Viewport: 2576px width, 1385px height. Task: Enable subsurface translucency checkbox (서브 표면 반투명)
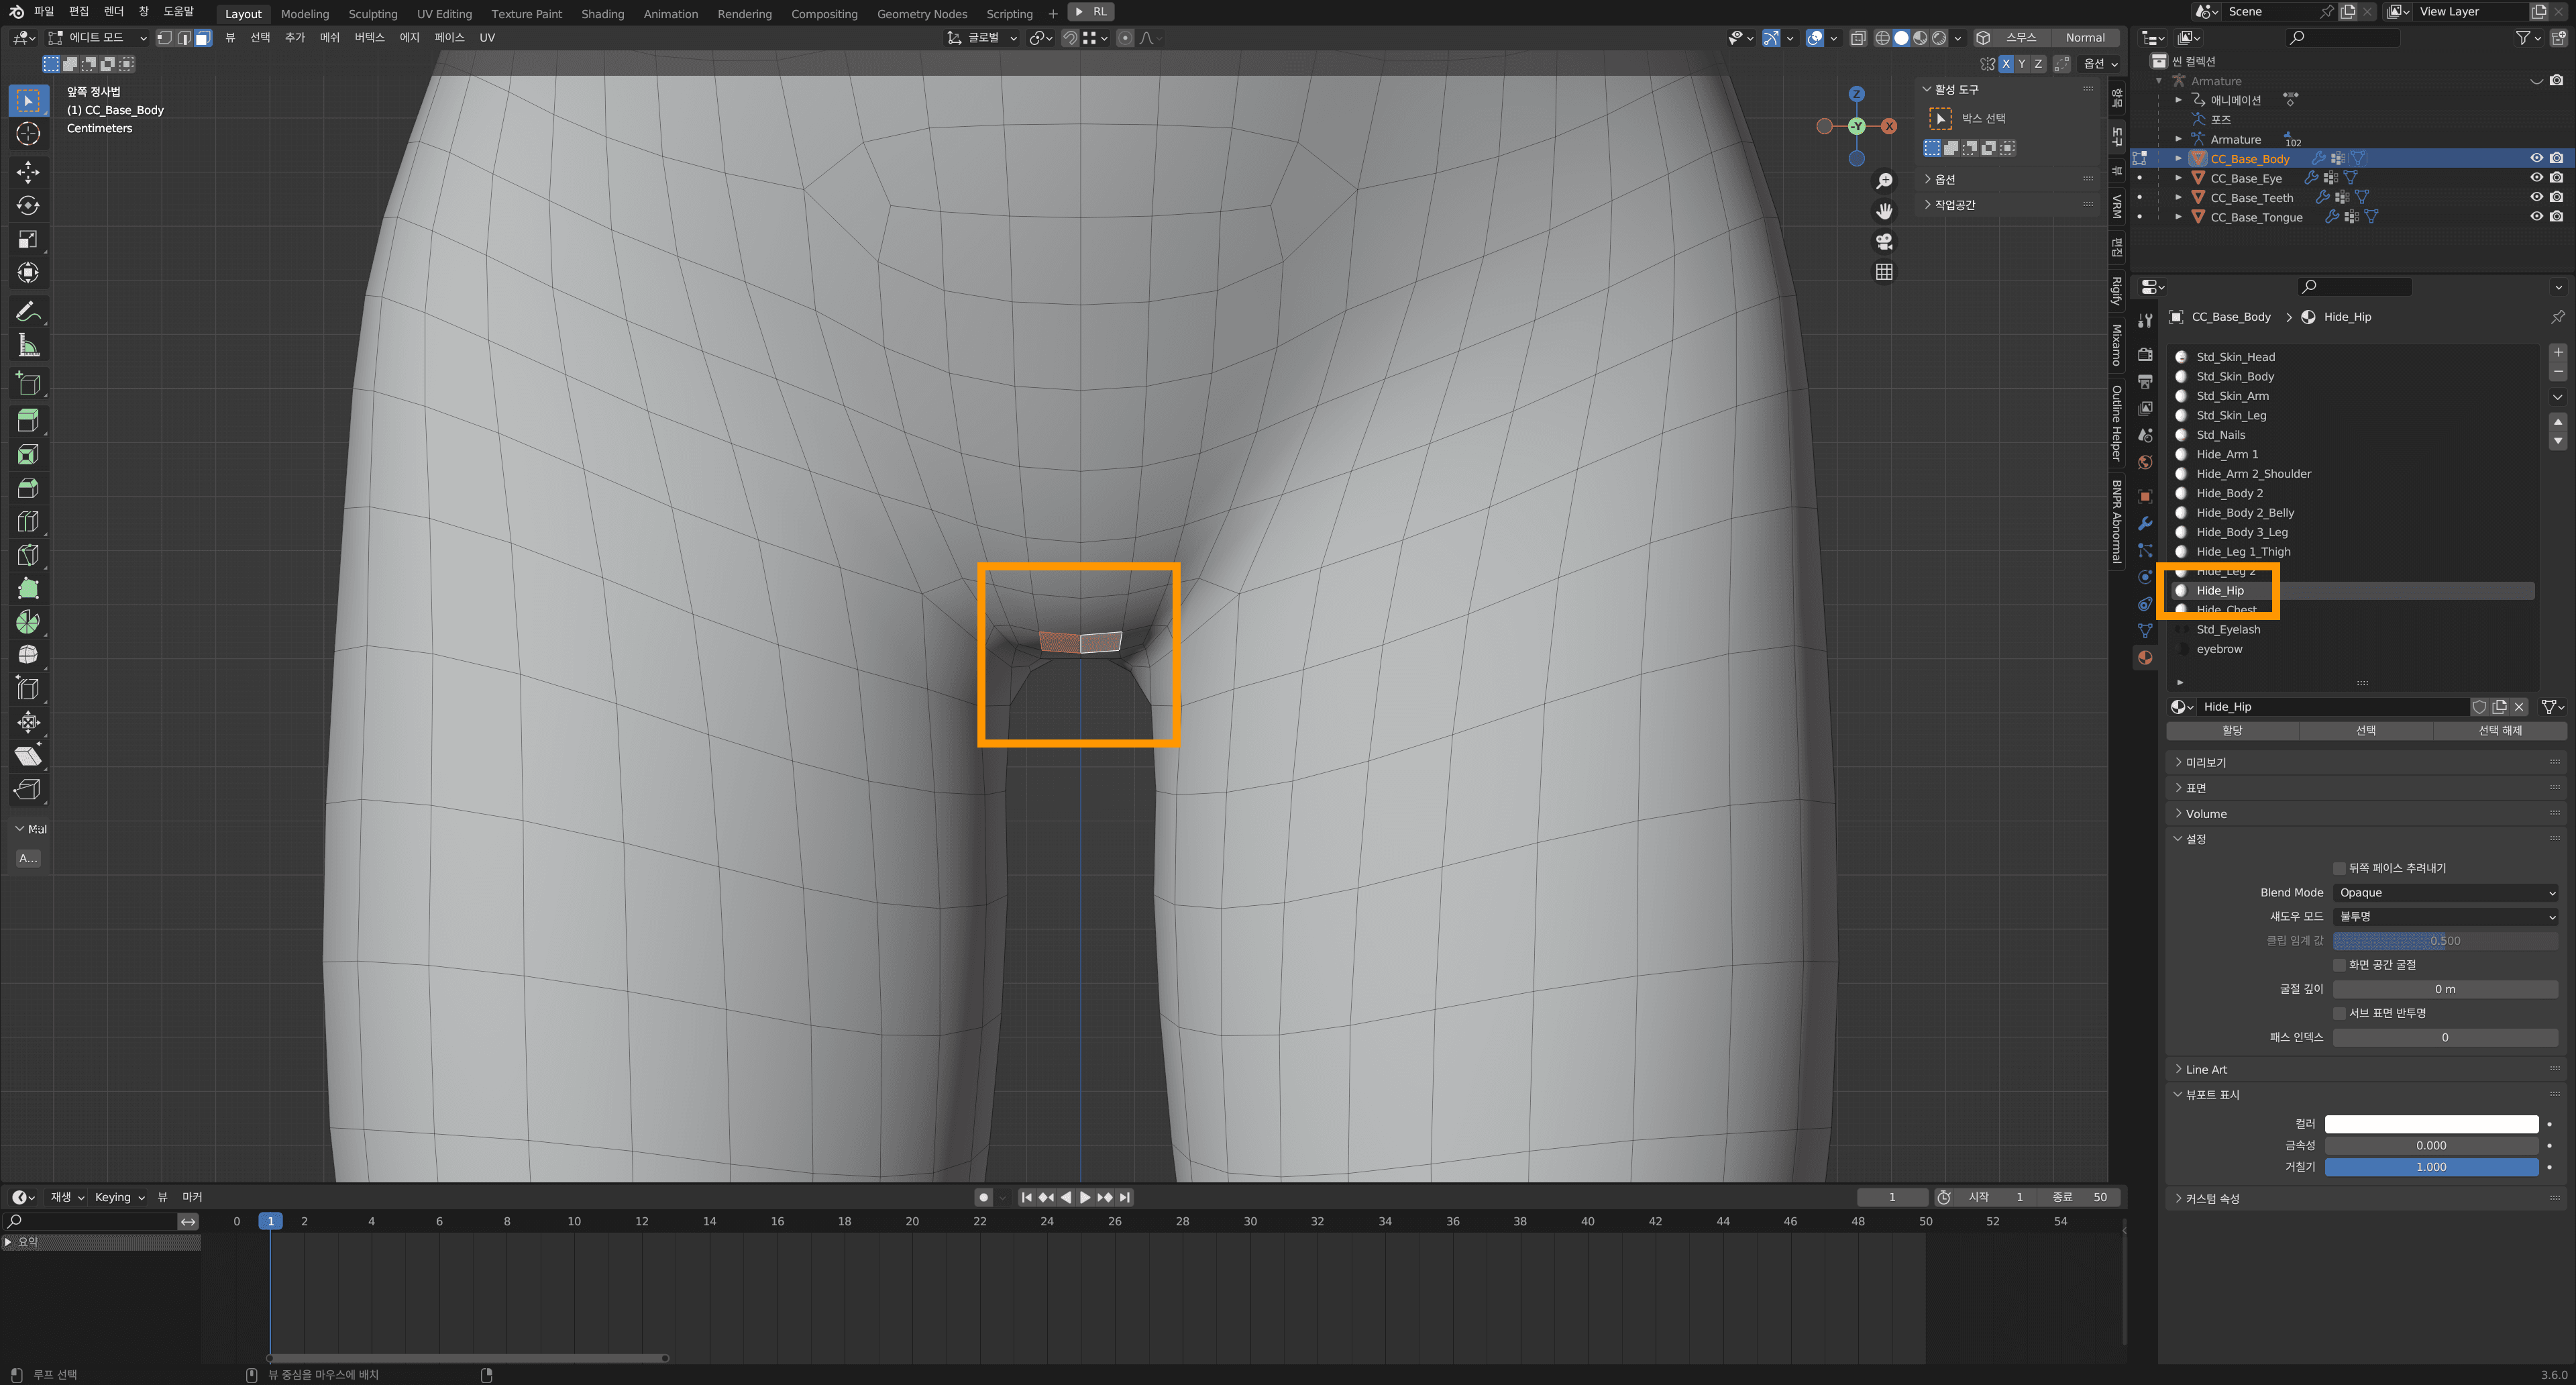pos(2339,1013)
